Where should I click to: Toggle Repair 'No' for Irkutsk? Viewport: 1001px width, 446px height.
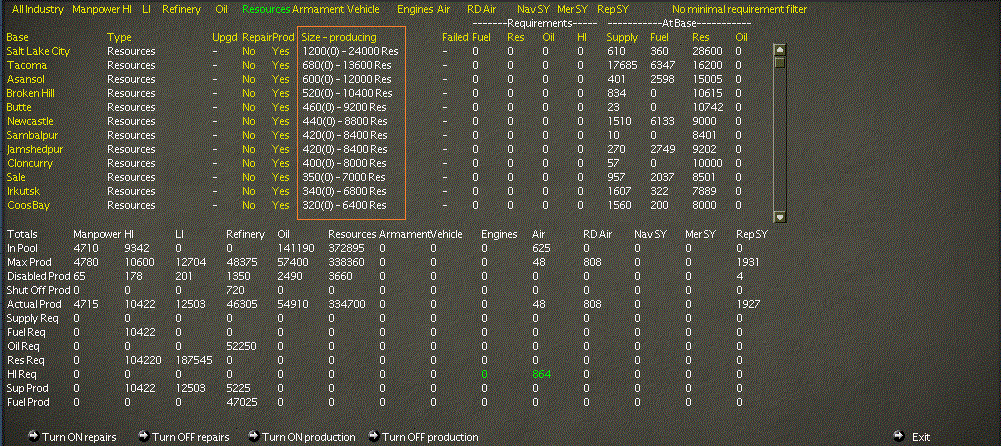click(248, 191)
